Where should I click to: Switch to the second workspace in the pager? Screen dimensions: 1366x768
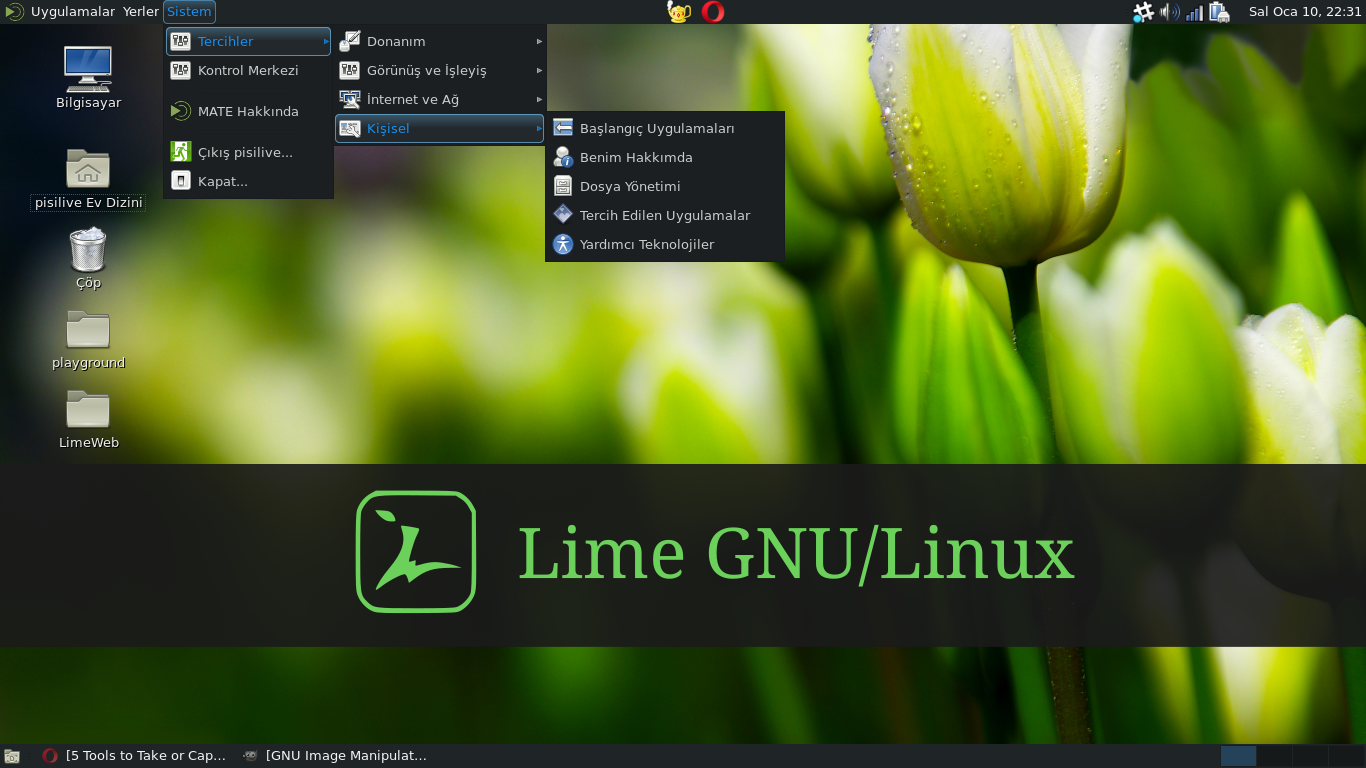tap(1274, 756)
